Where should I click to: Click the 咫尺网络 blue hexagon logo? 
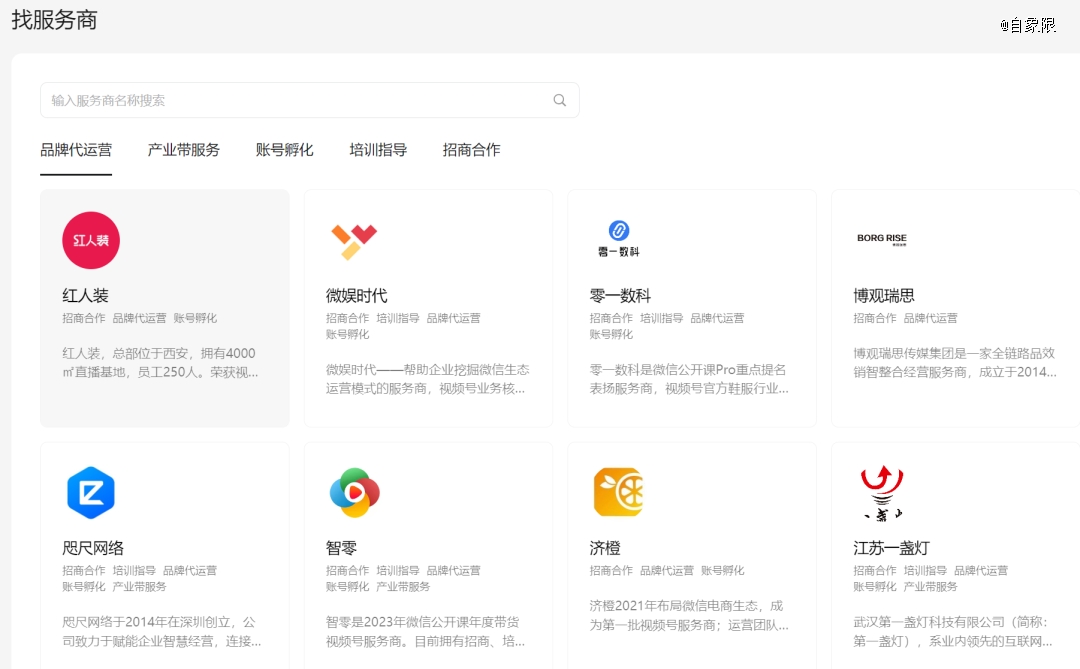(91, 493)
